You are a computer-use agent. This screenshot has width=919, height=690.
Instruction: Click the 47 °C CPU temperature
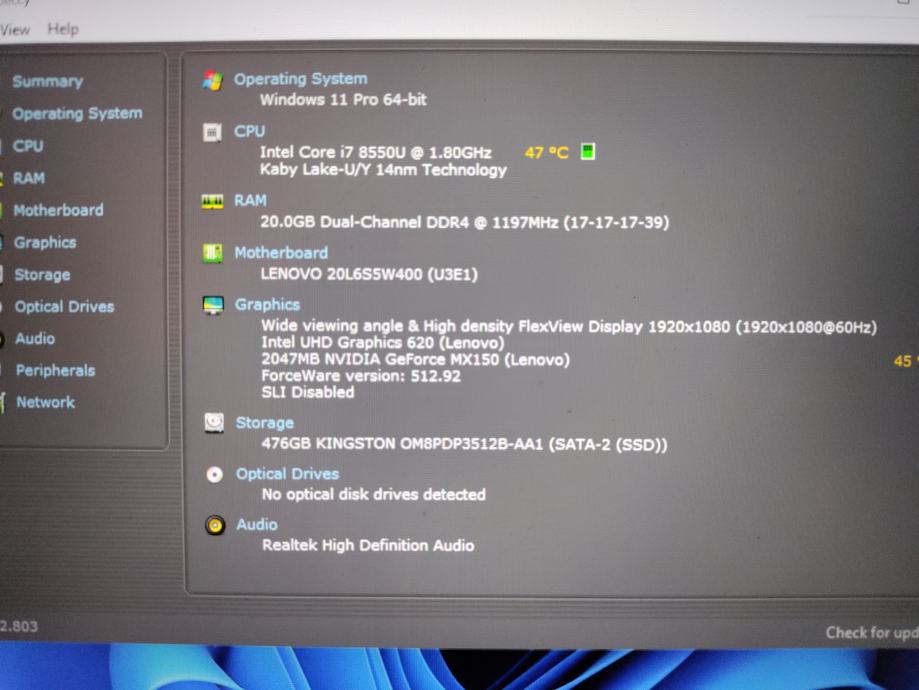click(547, 153)
